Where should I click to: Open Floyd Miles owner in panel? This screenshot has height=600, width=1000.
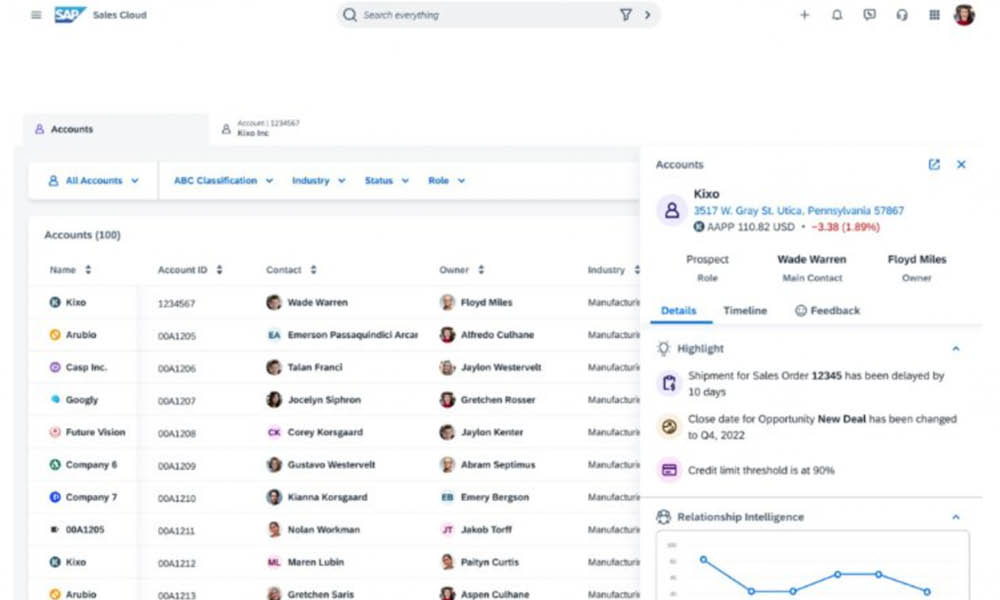coord(916,260)
